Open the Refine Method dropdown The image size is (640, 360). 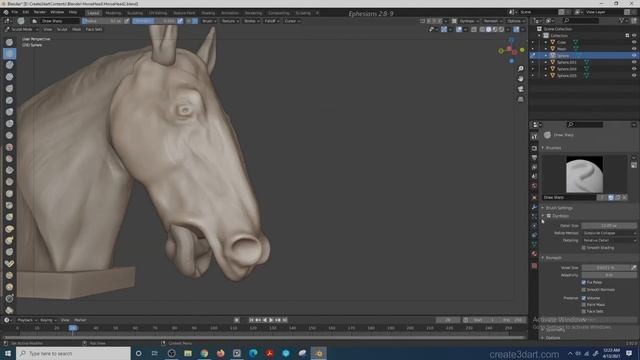(609, 233)
